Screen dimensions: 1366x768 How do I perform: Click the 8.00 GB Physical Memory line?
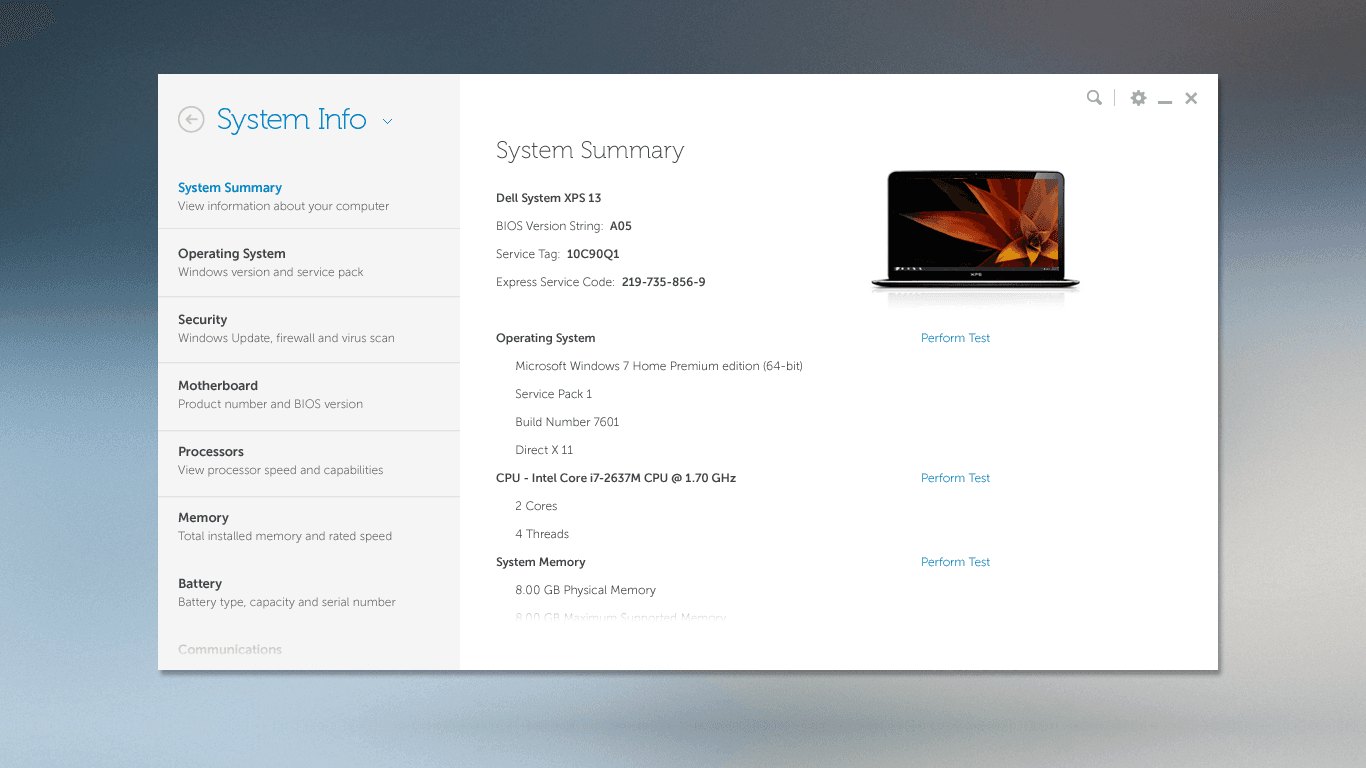coord(586,590)
